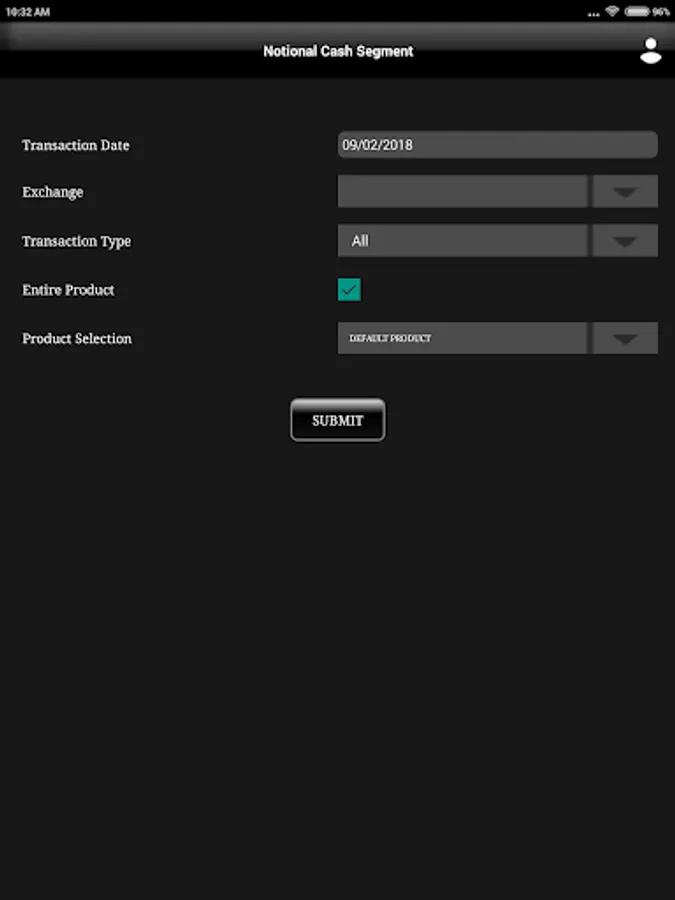Screen dimensions: 675x900
Task: Tap the status bar overflow dots
Action: 593,14
